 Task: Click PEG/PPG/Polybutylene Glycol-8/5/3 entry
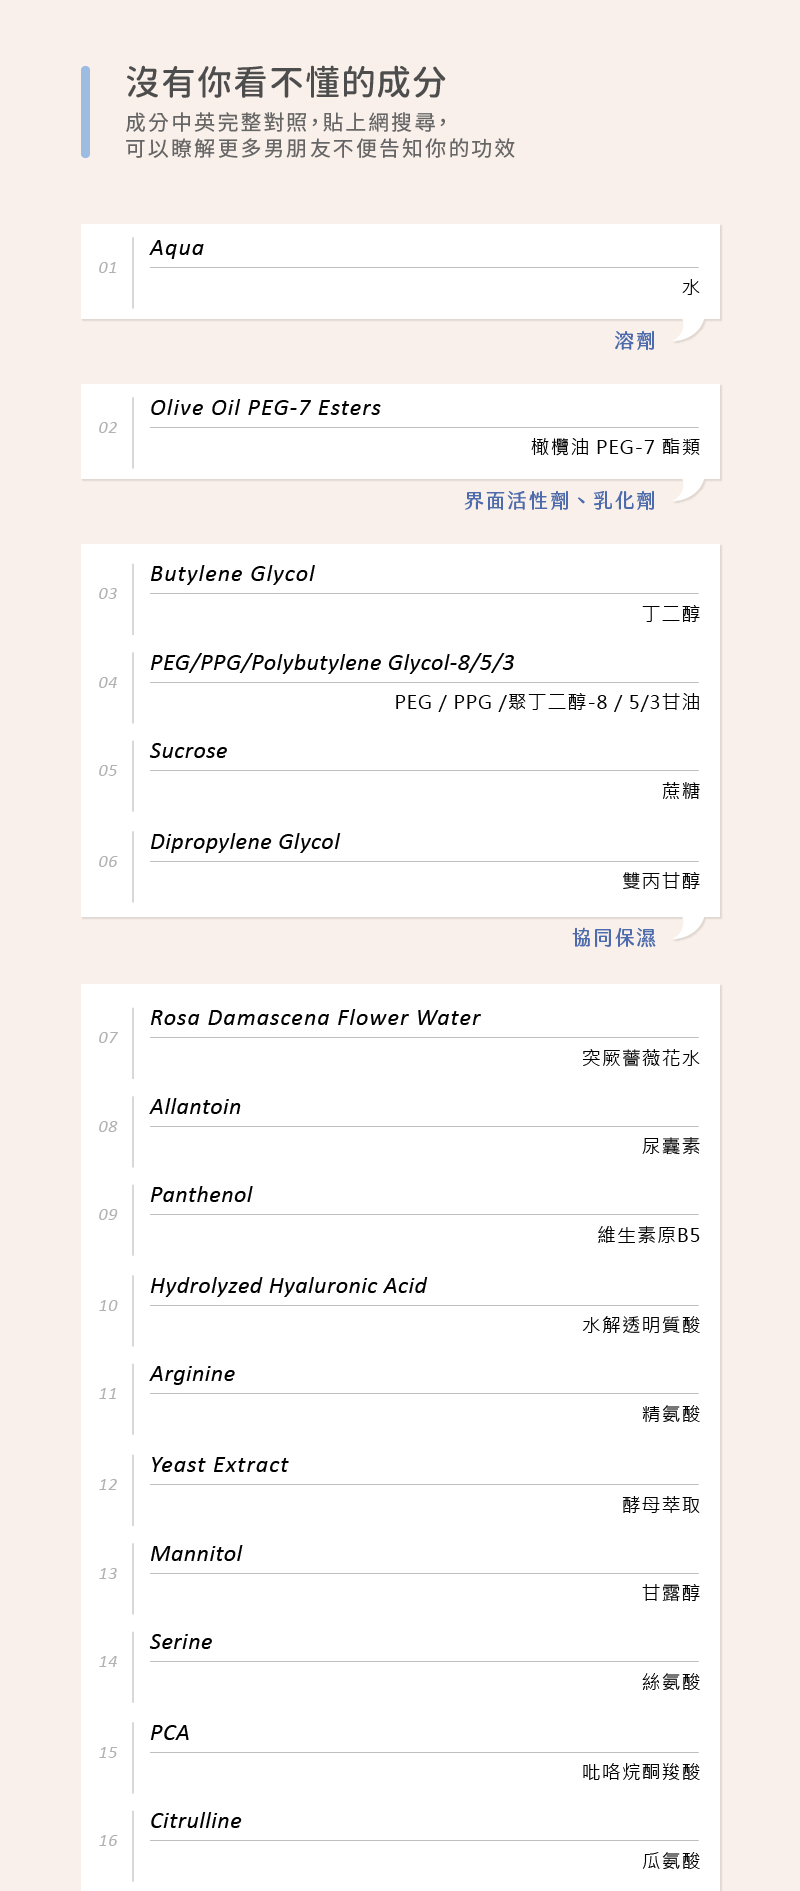click(332, 663)
